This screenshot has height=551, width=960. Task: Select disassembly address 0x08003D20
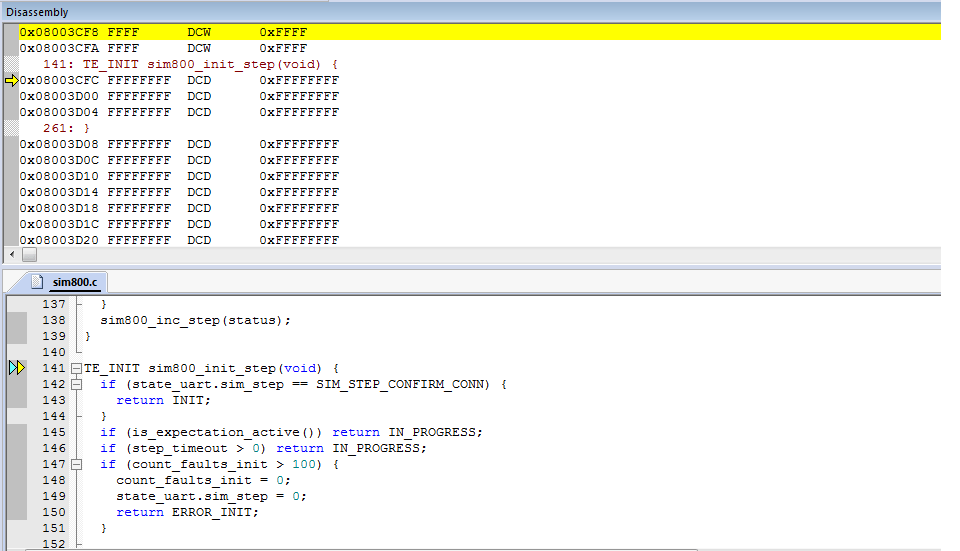[59, 240]
